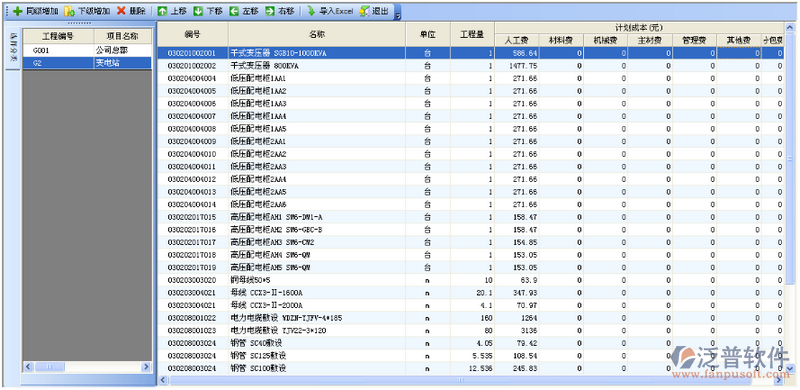800x390 pixels.
Task: Select row 干式变压器 800KVA
Action: (x=470, y=66)
